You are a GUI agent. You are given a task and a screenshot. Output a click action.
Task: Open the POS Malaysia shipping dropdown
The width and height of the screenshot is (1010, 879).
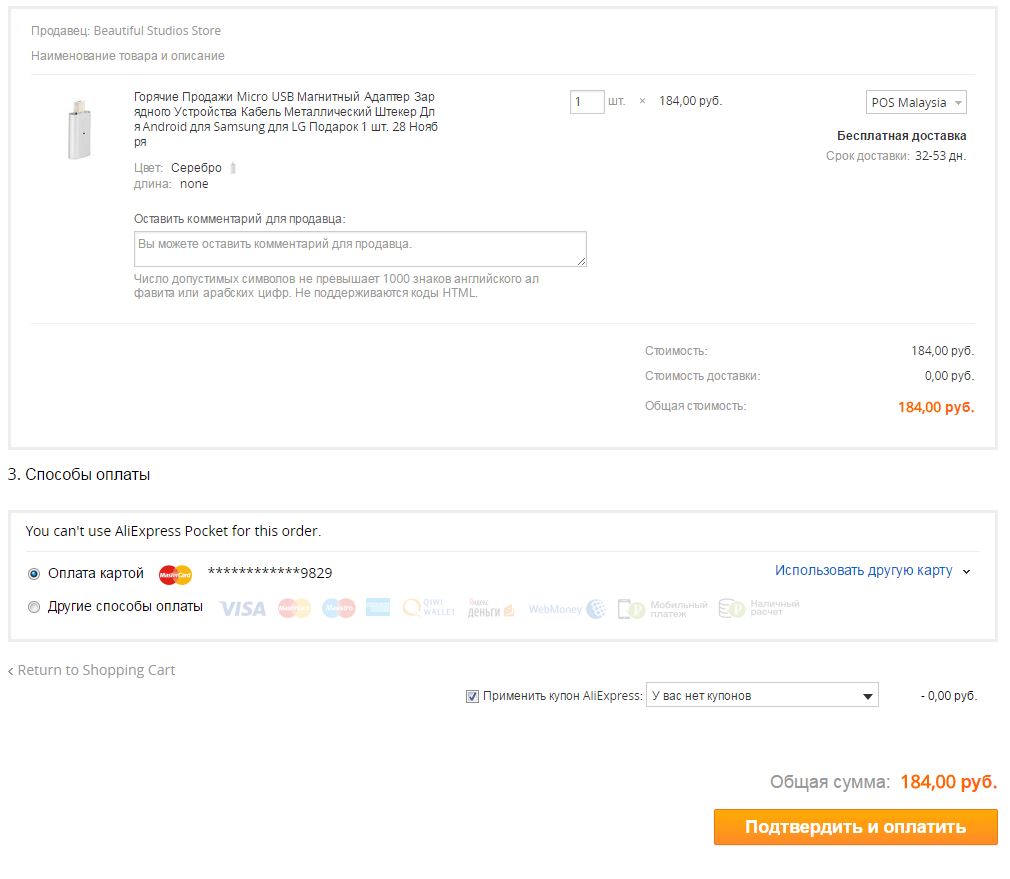click(916, 103)
